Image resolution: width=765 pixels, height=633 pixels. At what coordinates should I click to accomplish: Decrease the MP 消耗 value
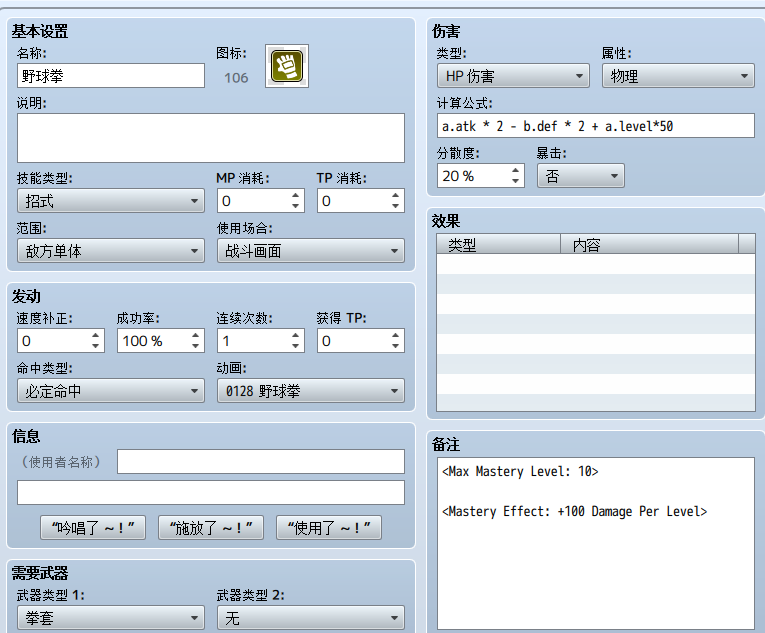[x=295, y=206]
